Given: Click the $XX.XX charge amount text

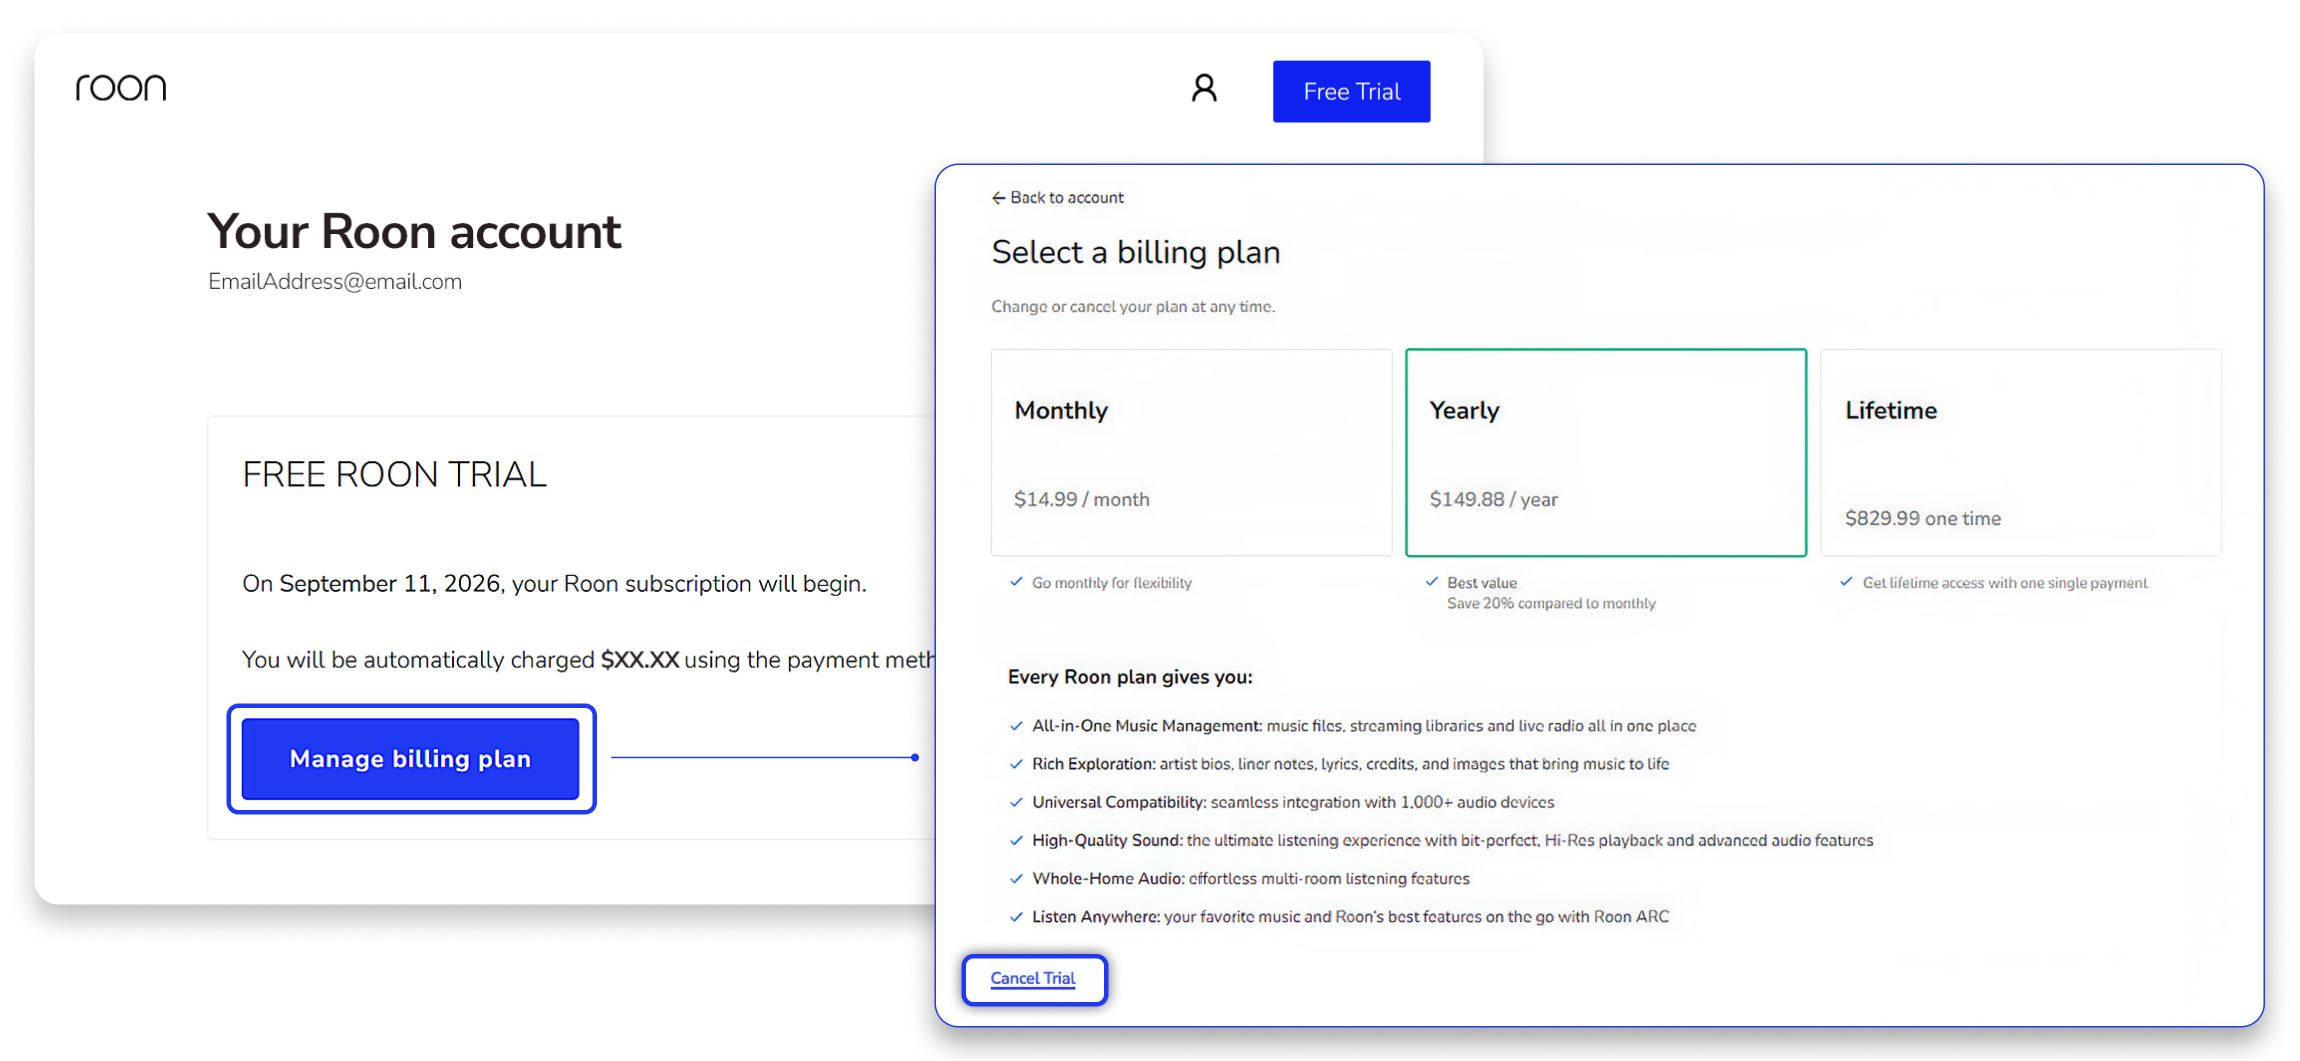Looking at the screenshot, I should coord(640,660).
